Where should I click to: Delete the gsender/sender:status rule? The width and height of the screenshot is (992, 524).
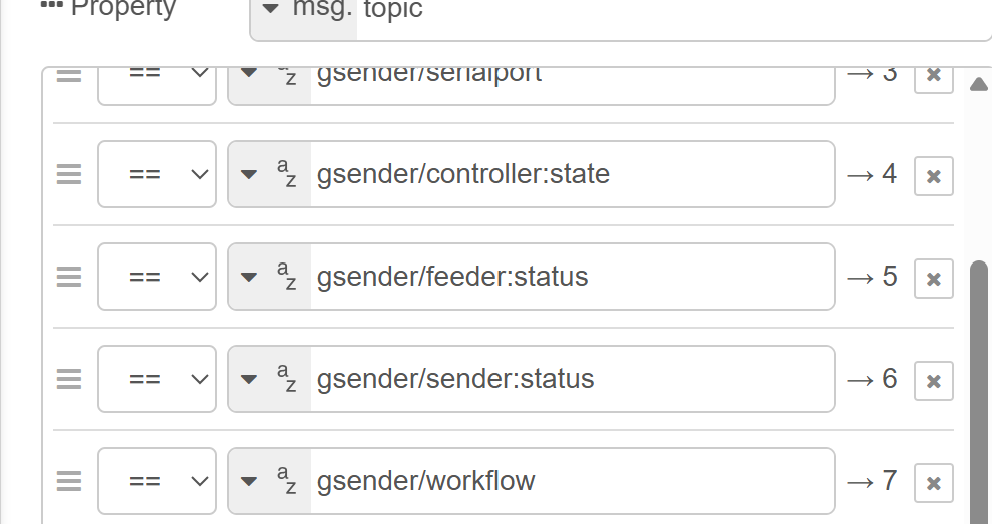933,381
